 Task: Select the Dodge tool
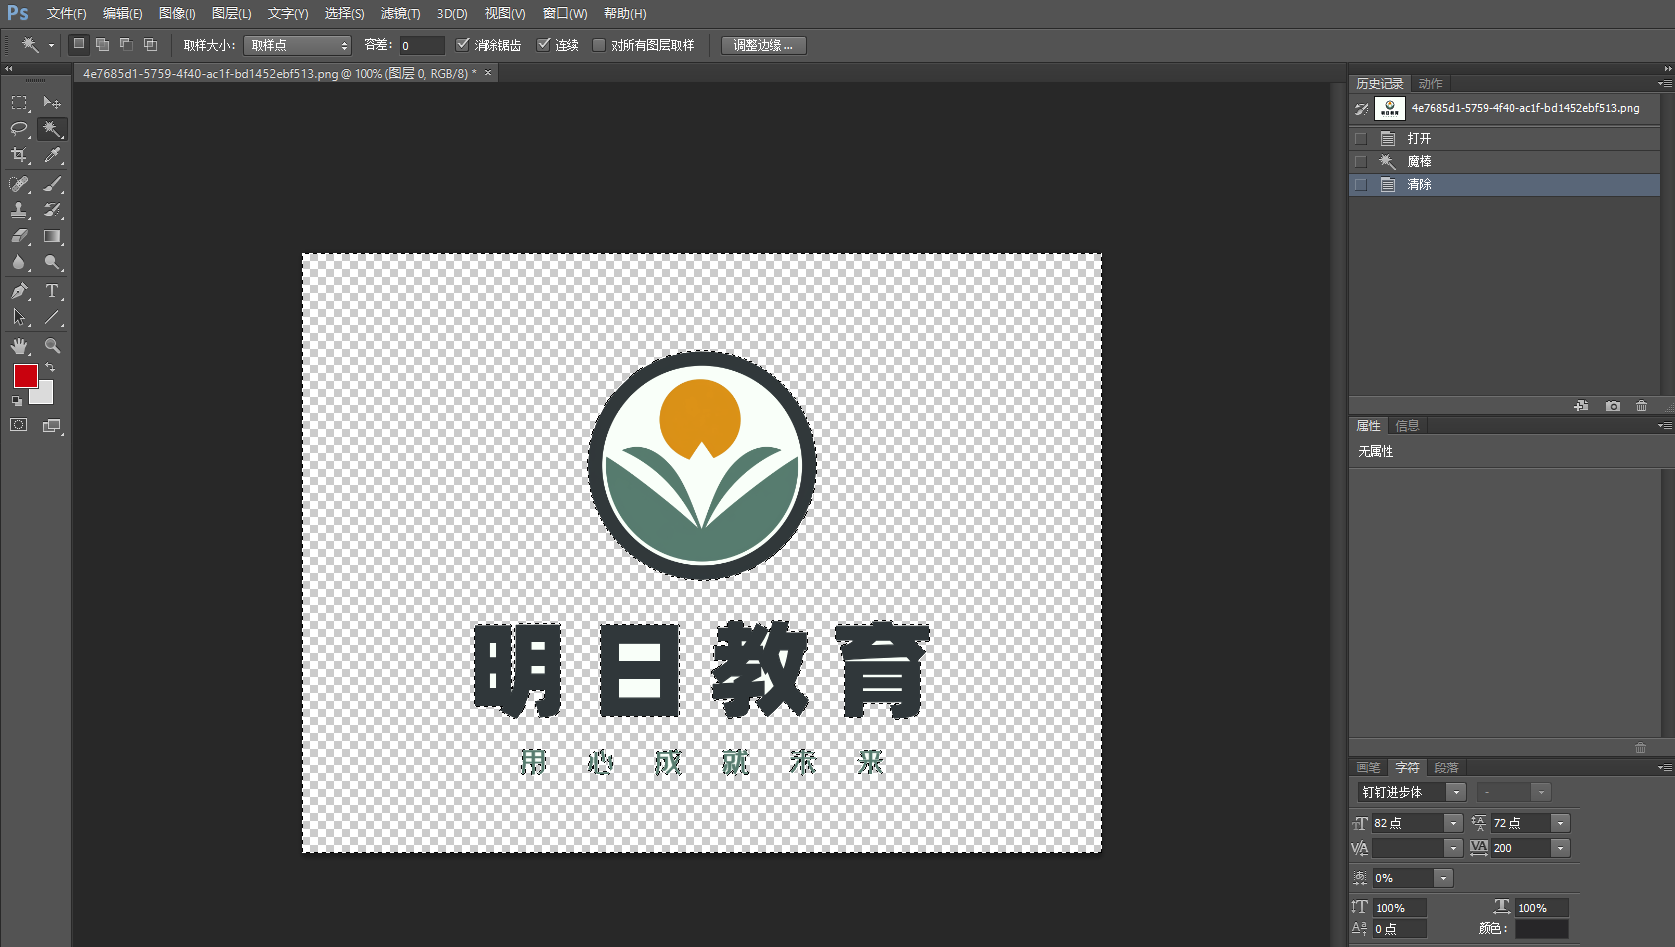coord(52,263)
